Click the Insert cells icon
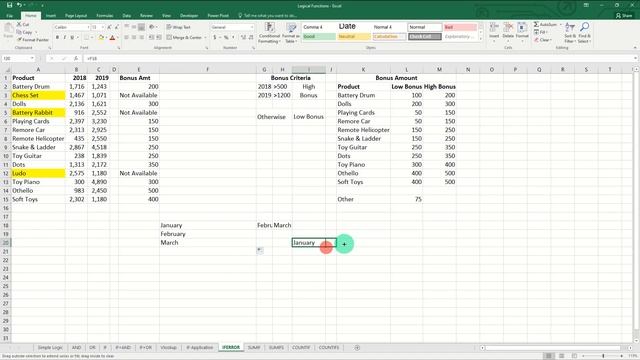The width and height of the screenshot is (640, 360). coord(494,28)
